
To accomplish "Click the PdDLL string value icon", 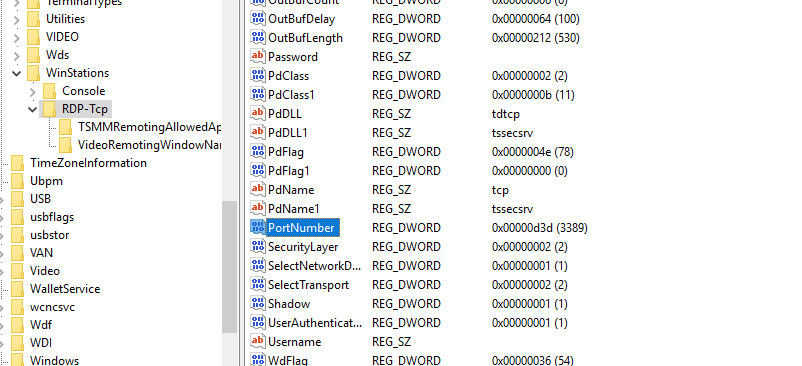I will point(257,113).
